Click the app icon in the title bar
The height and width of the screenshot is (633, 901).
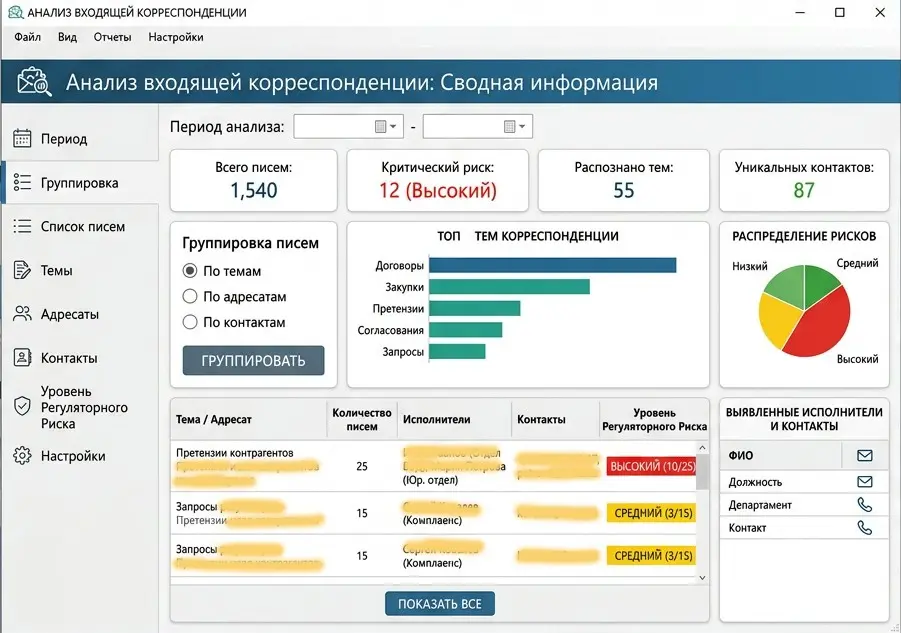16,12
